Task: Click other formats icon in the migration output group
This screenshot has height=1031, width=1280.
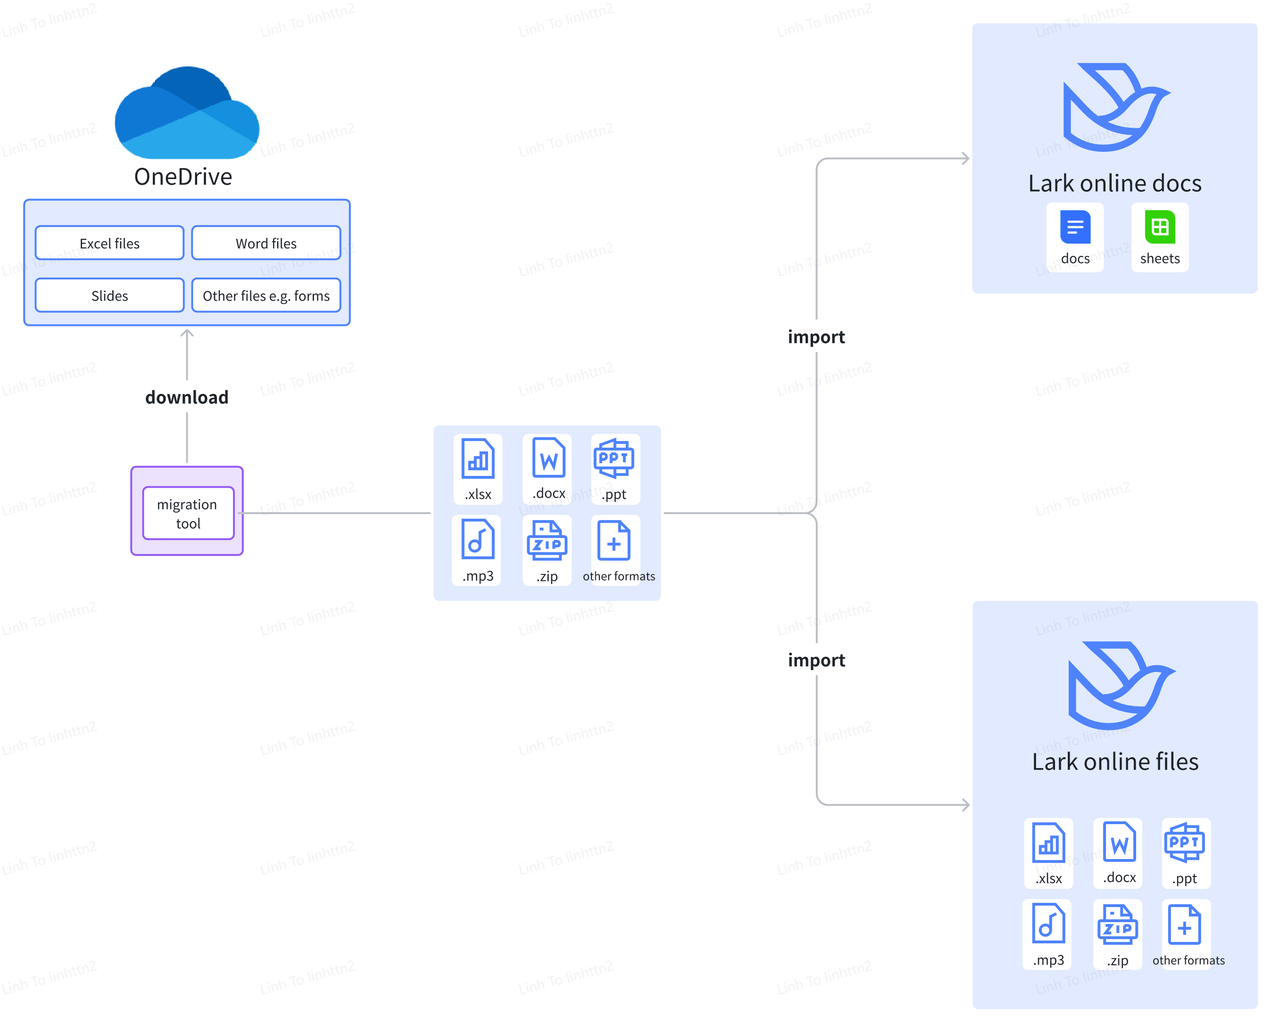Action: (614, 541)
